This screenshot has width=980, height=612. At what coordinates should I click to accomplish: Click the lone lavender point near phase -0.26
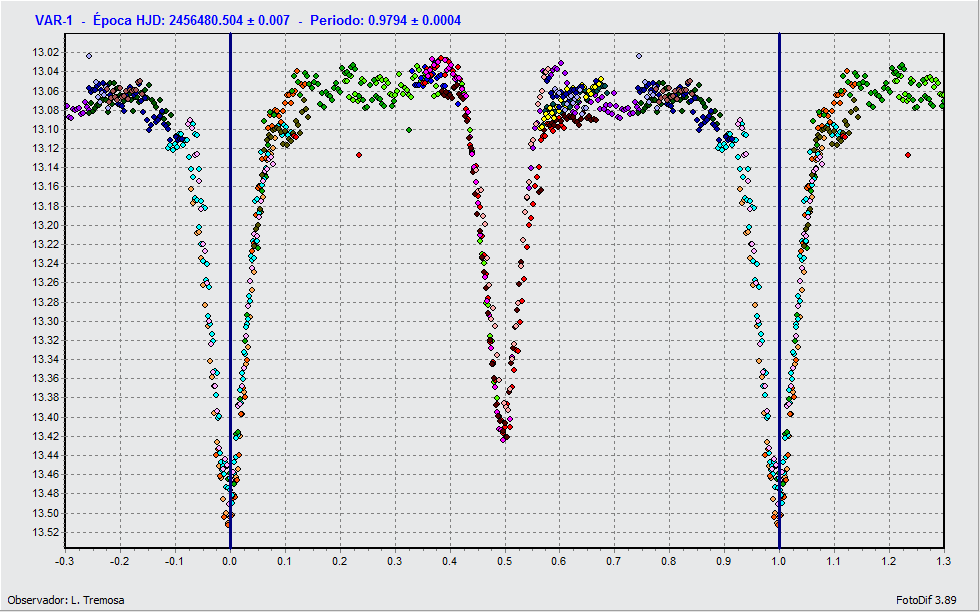(x=89, y=56)
